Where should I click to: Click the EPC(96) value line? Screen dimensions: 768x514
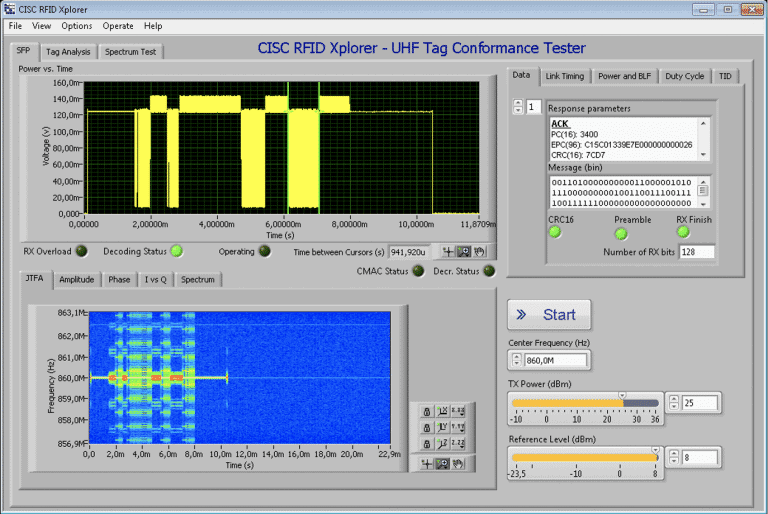tap(622, 145)
